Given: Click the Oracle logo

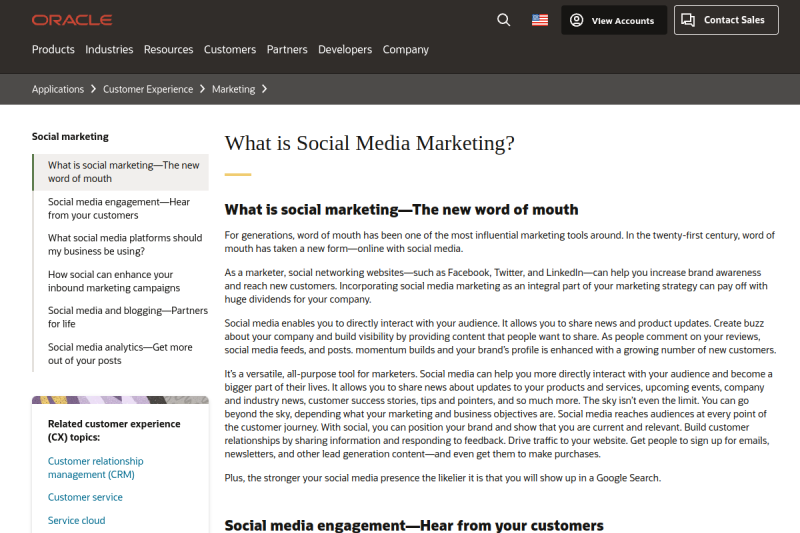Looking at the screenshot, I should (72, 20).
